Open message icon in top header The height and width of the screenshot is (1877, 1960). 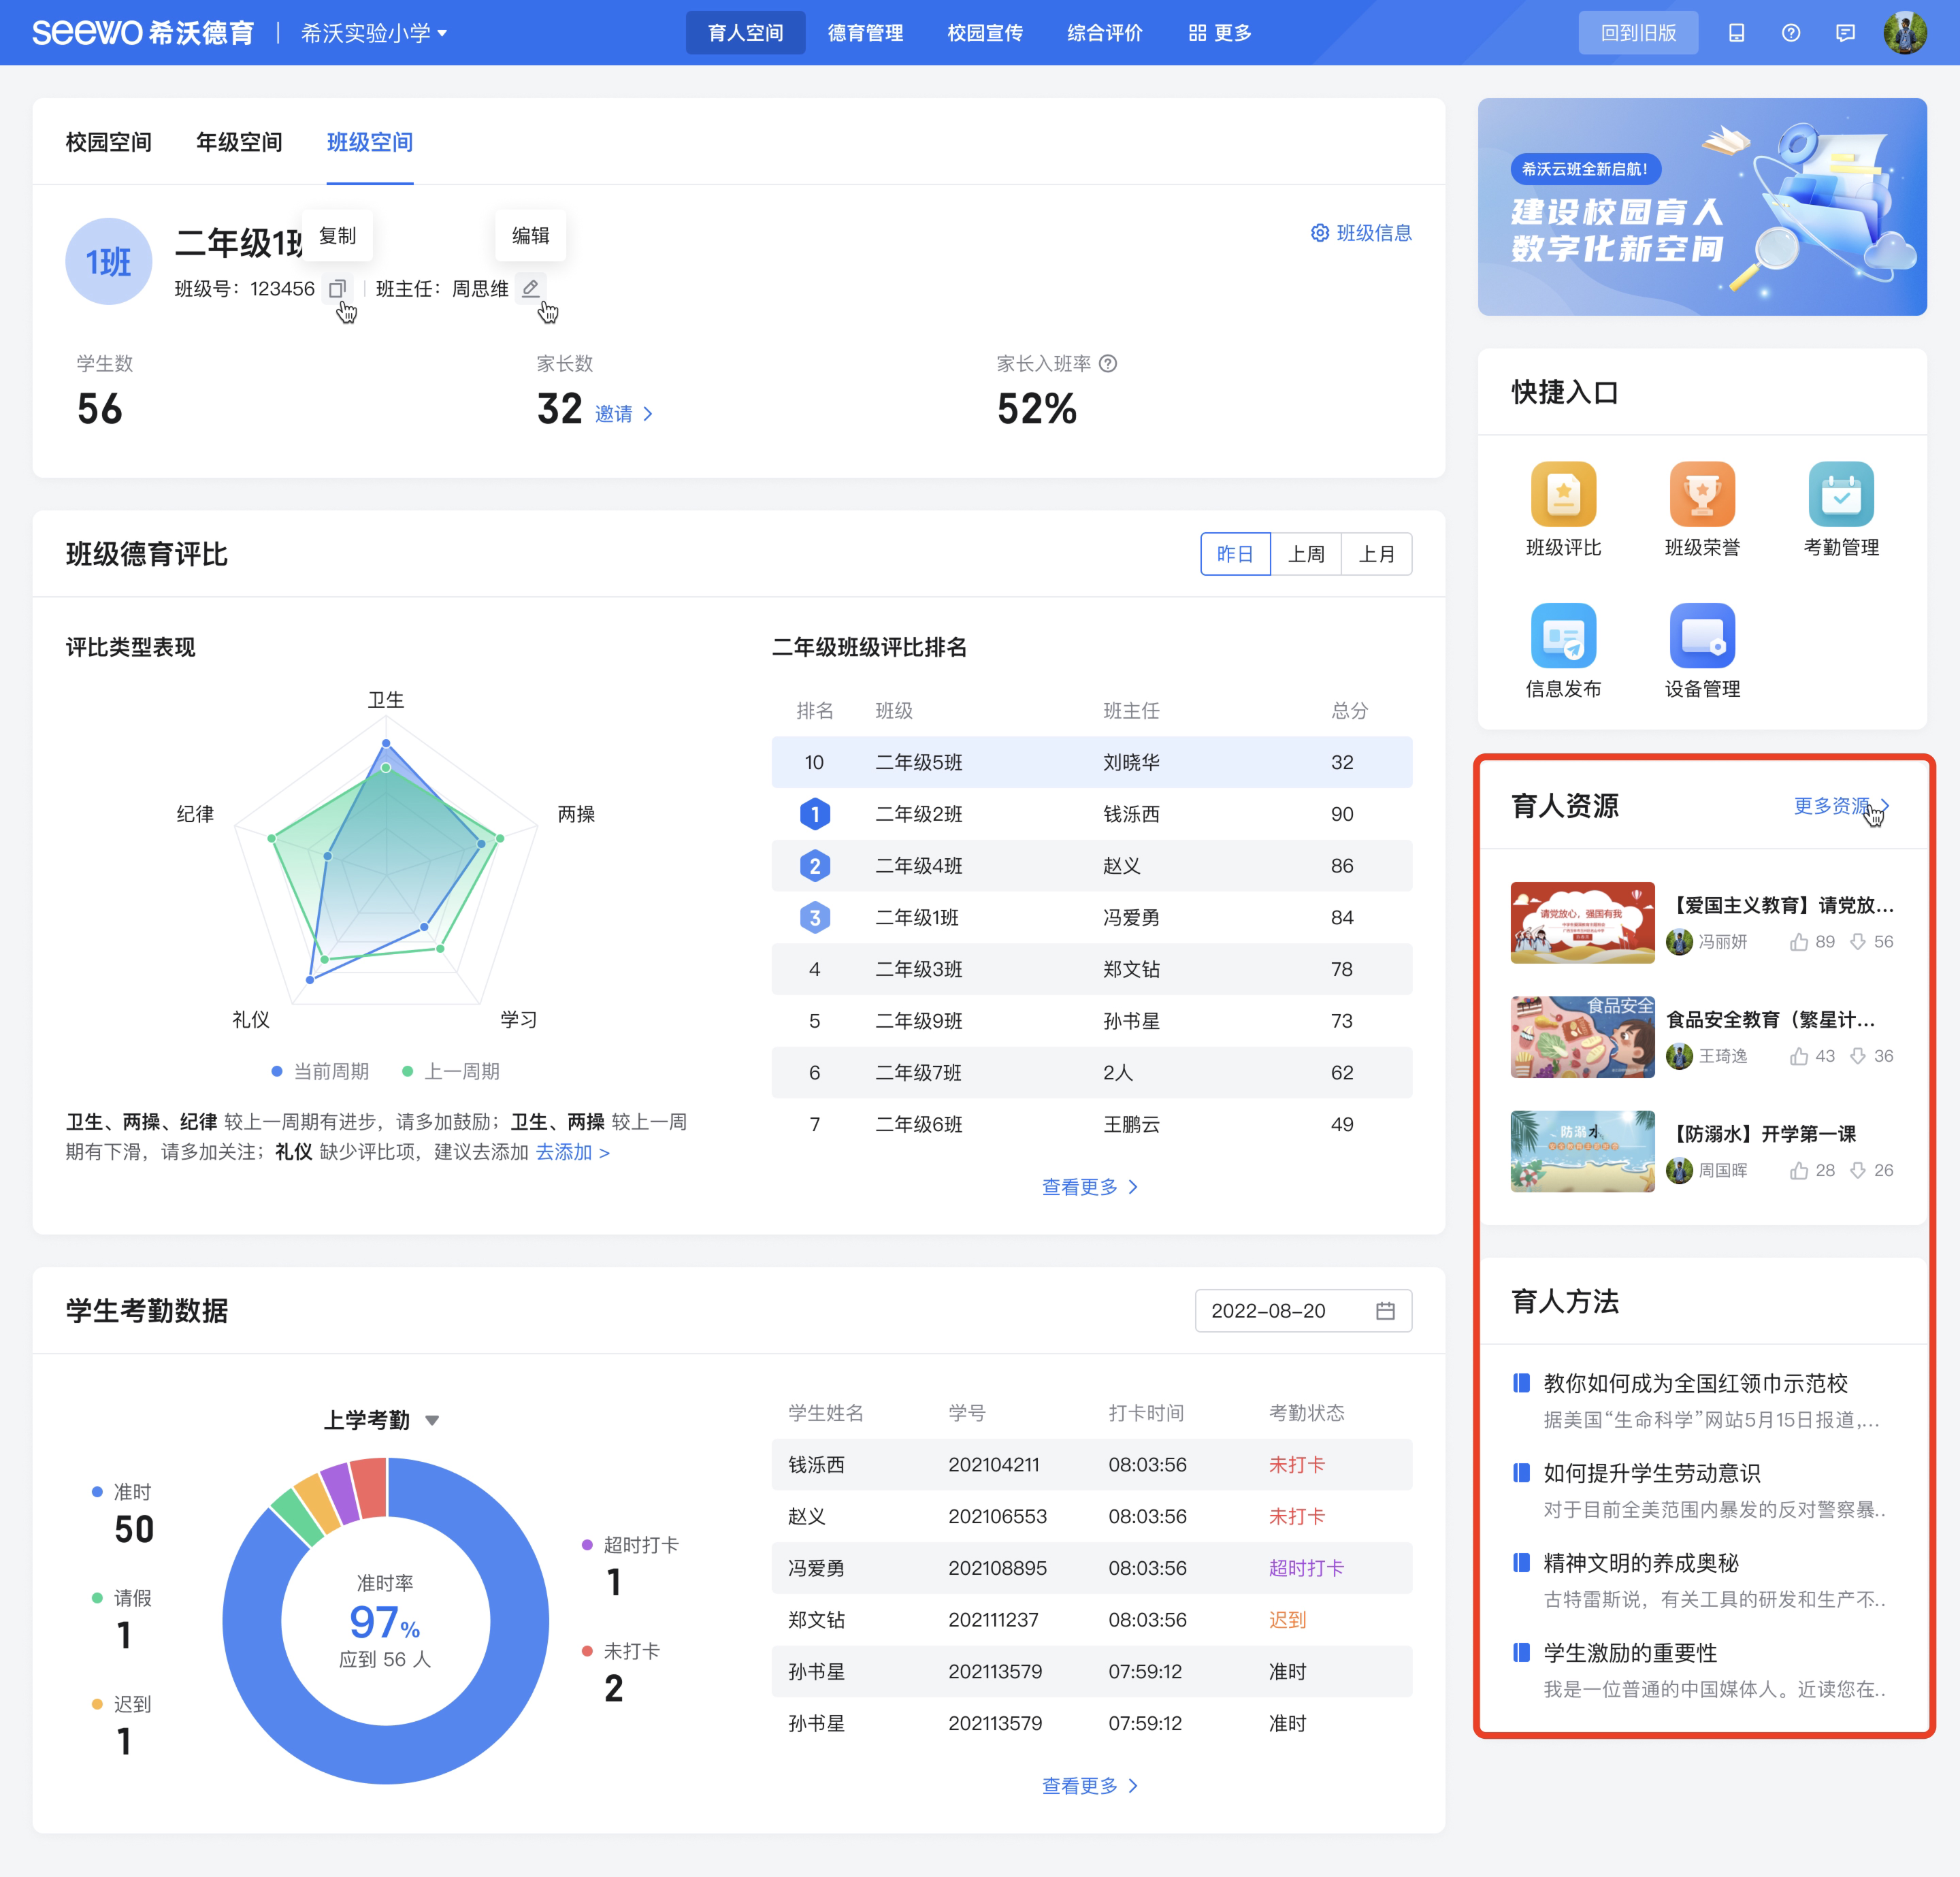(1845, 33)
